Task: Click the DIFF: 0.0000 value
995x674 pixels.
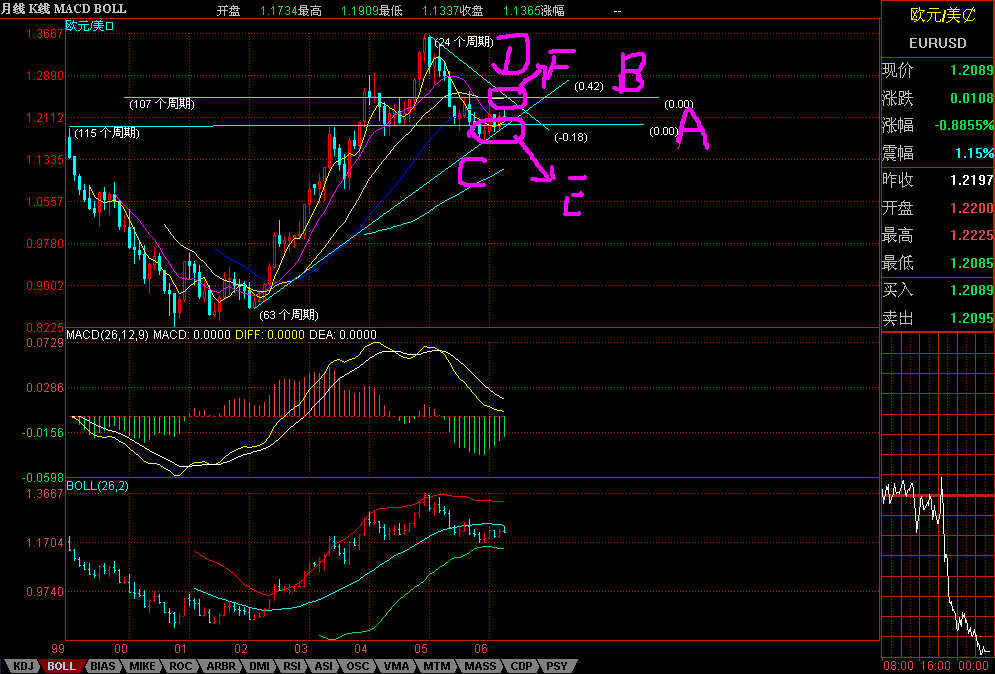Action: 270,334
